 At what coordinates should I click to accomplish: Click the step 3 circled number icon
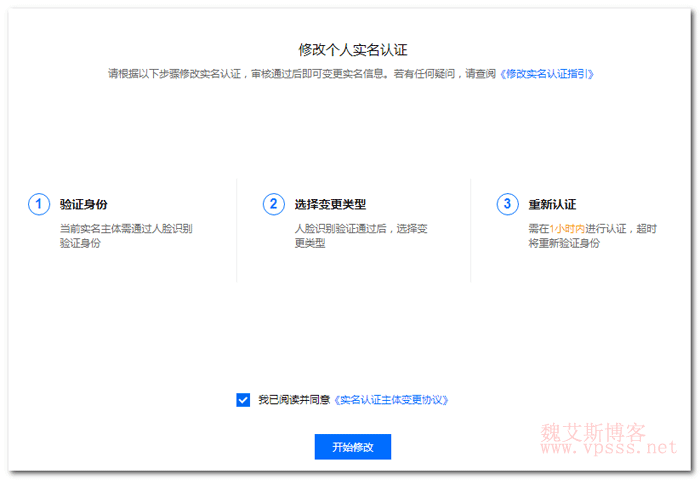tap(507, 204)
